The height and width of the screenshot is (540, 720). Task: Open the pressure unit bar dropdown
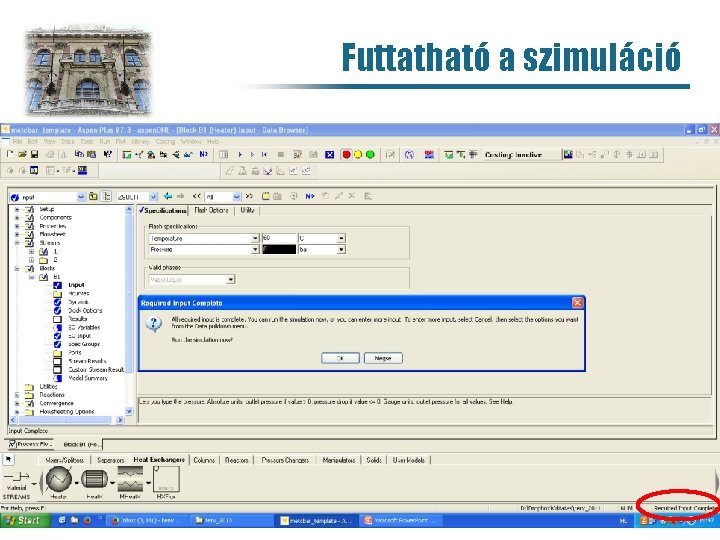tap(341, 249)
